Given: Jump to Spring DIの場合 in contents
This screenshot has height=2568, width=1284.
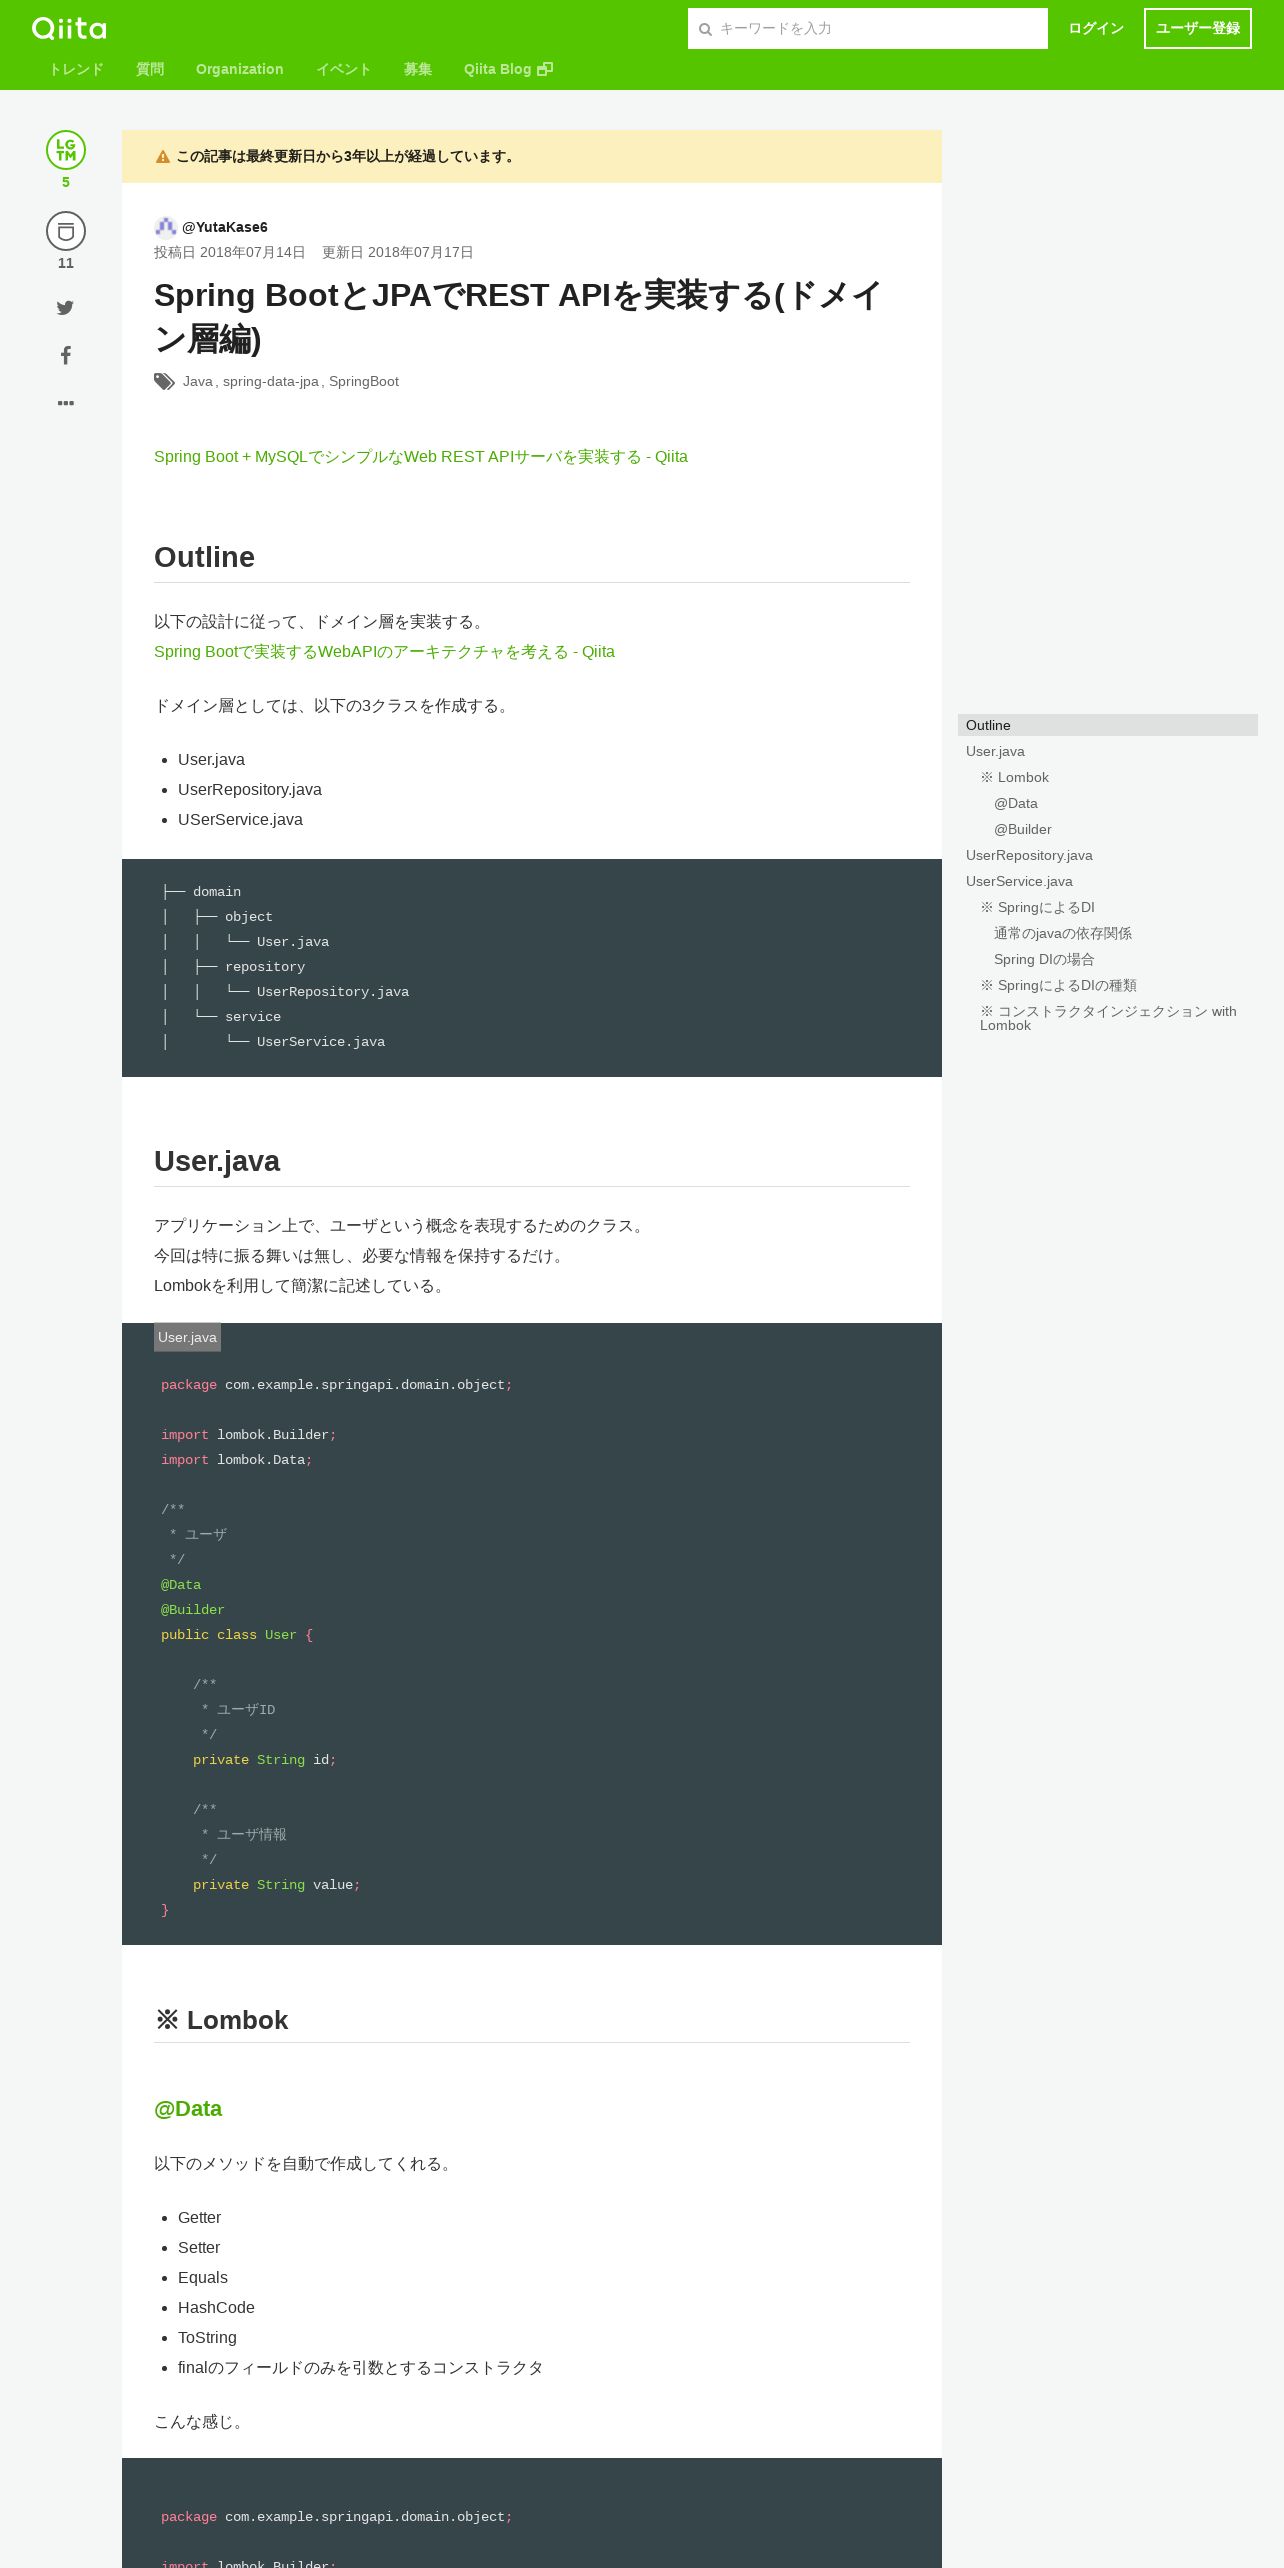Looking at the screenshot, I should 1044,959.
